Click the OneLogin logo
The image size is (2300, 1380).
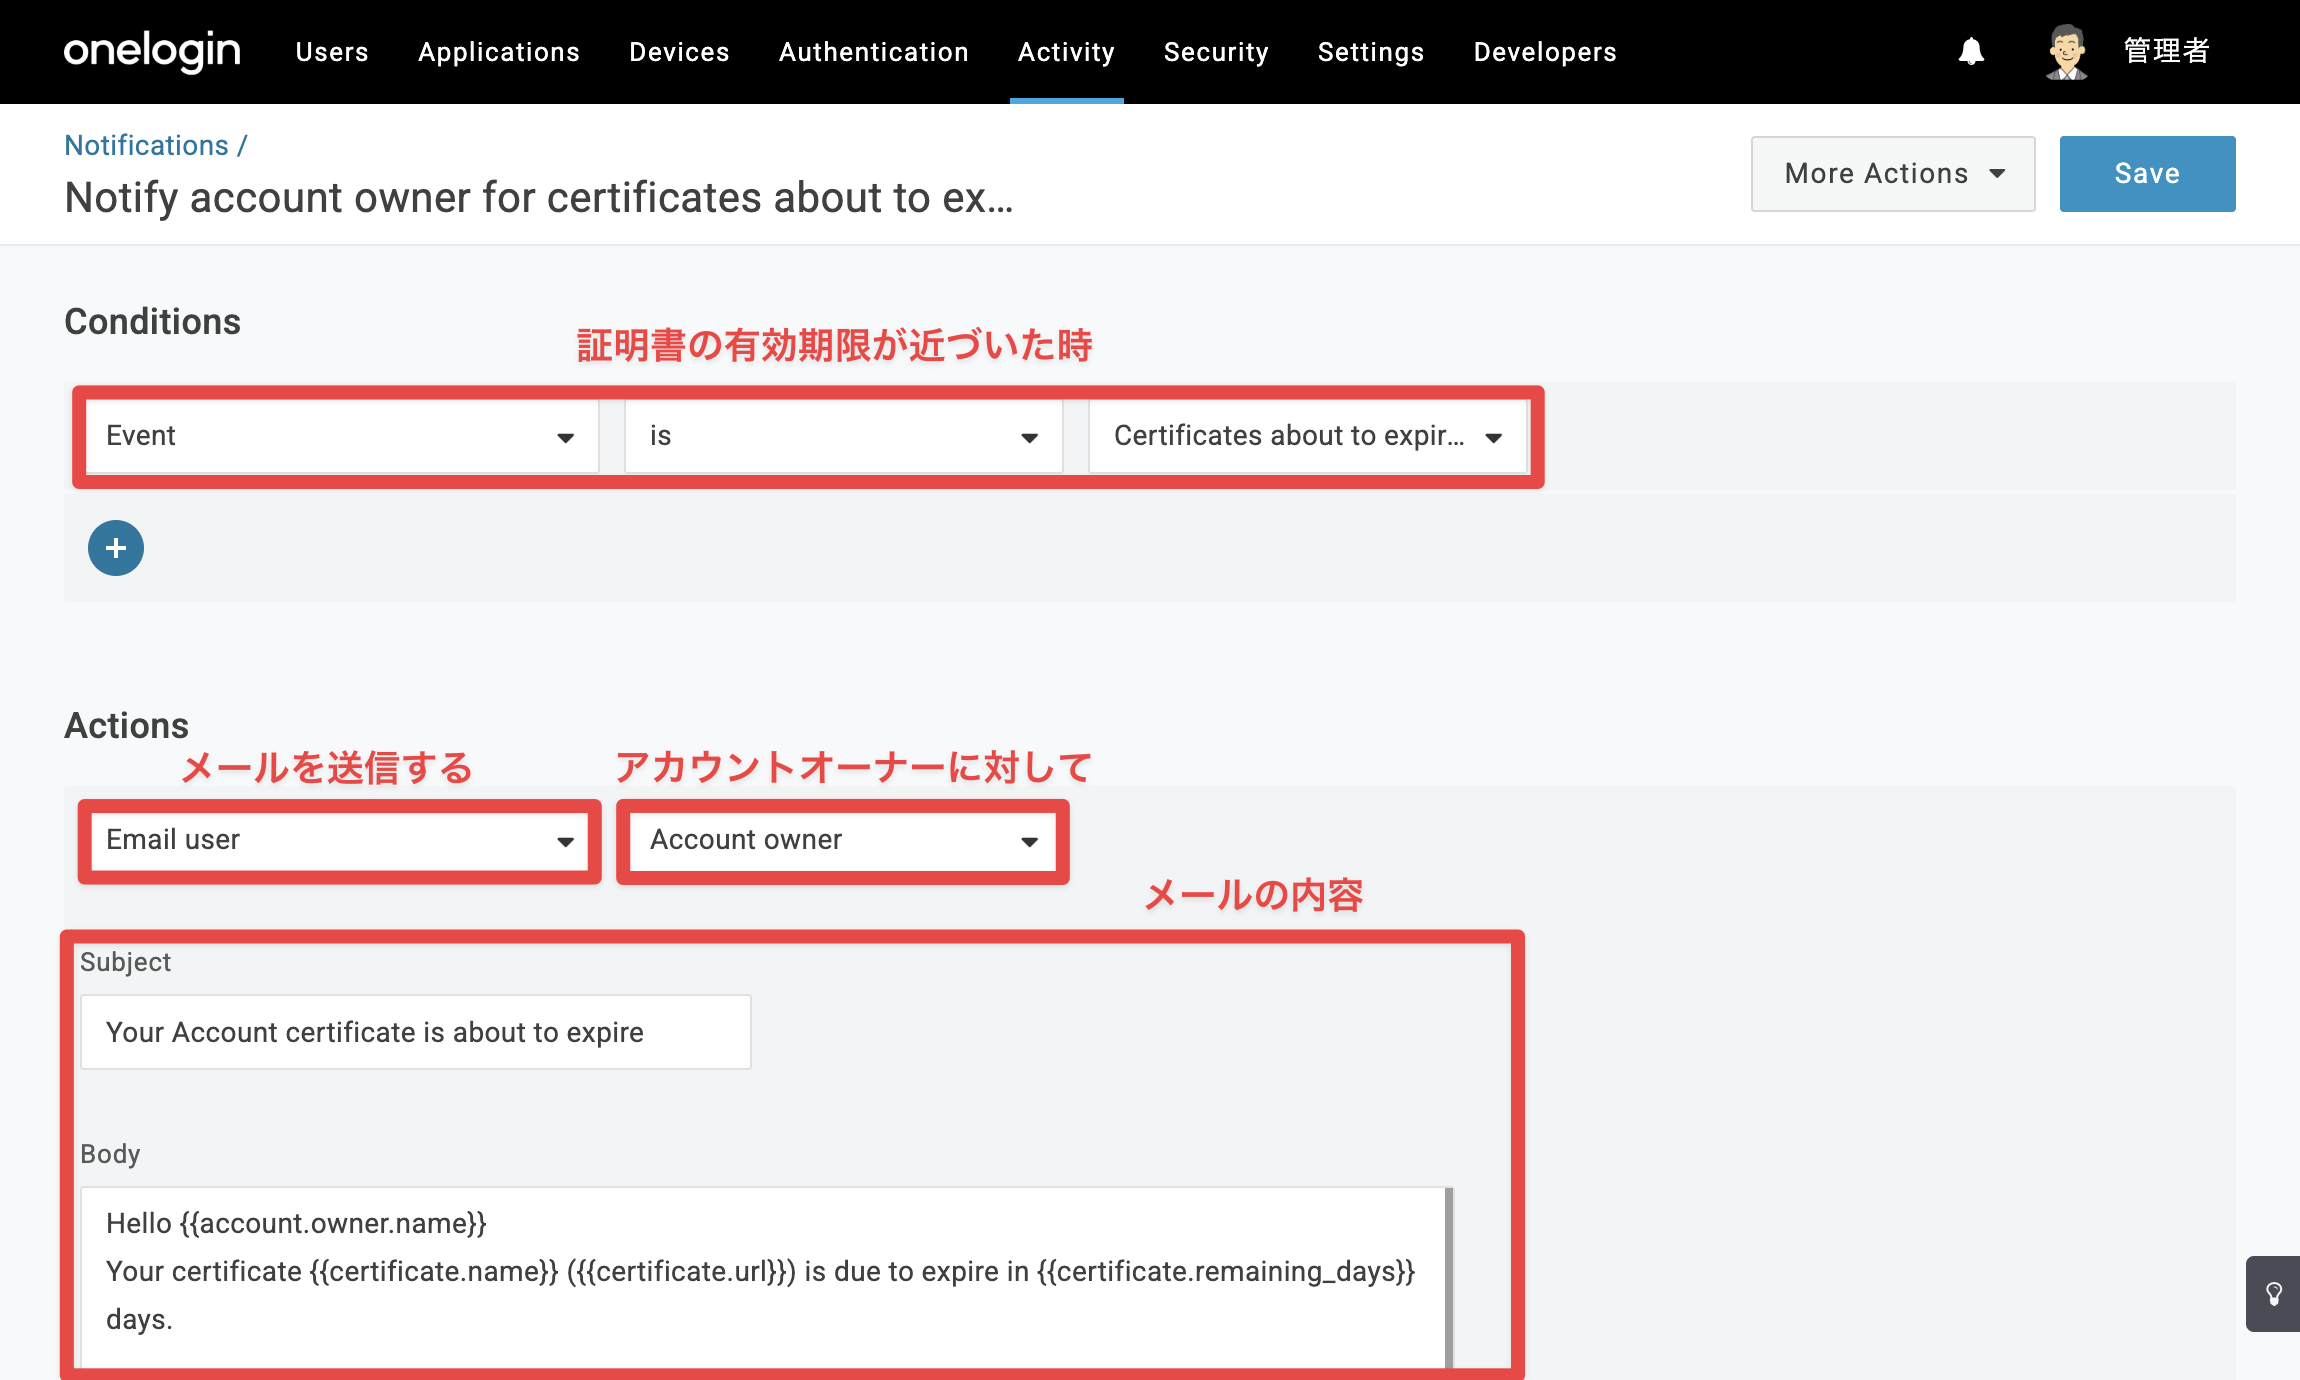coord(152,51)
